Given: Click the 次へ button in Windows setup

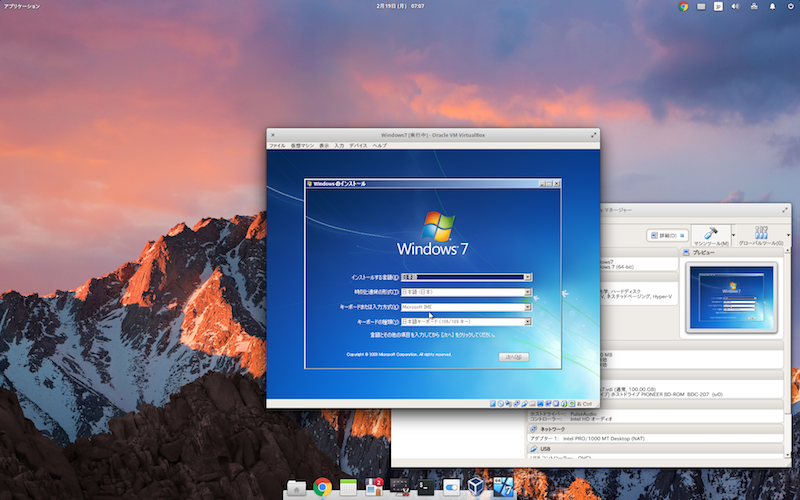Looking at the screenshot, I should click(513, 357).
